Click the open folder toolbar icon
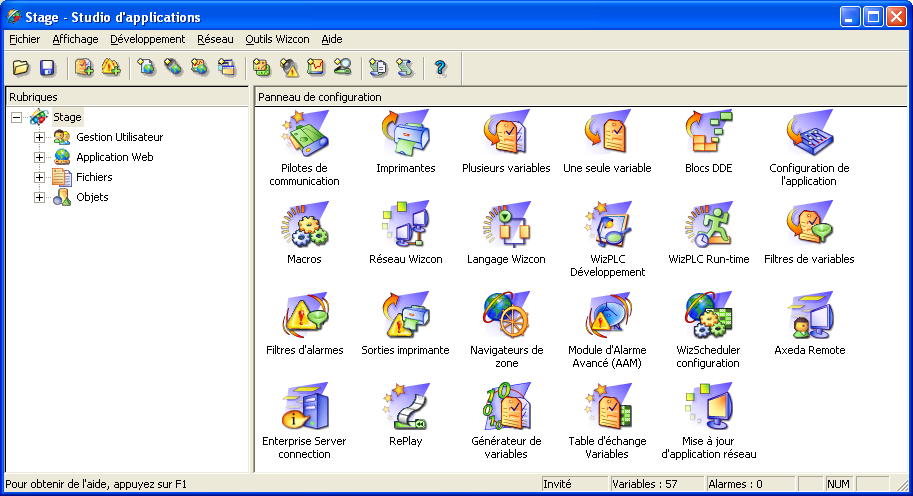Viewport: 913px width, 496px height. tap(21, 68)
